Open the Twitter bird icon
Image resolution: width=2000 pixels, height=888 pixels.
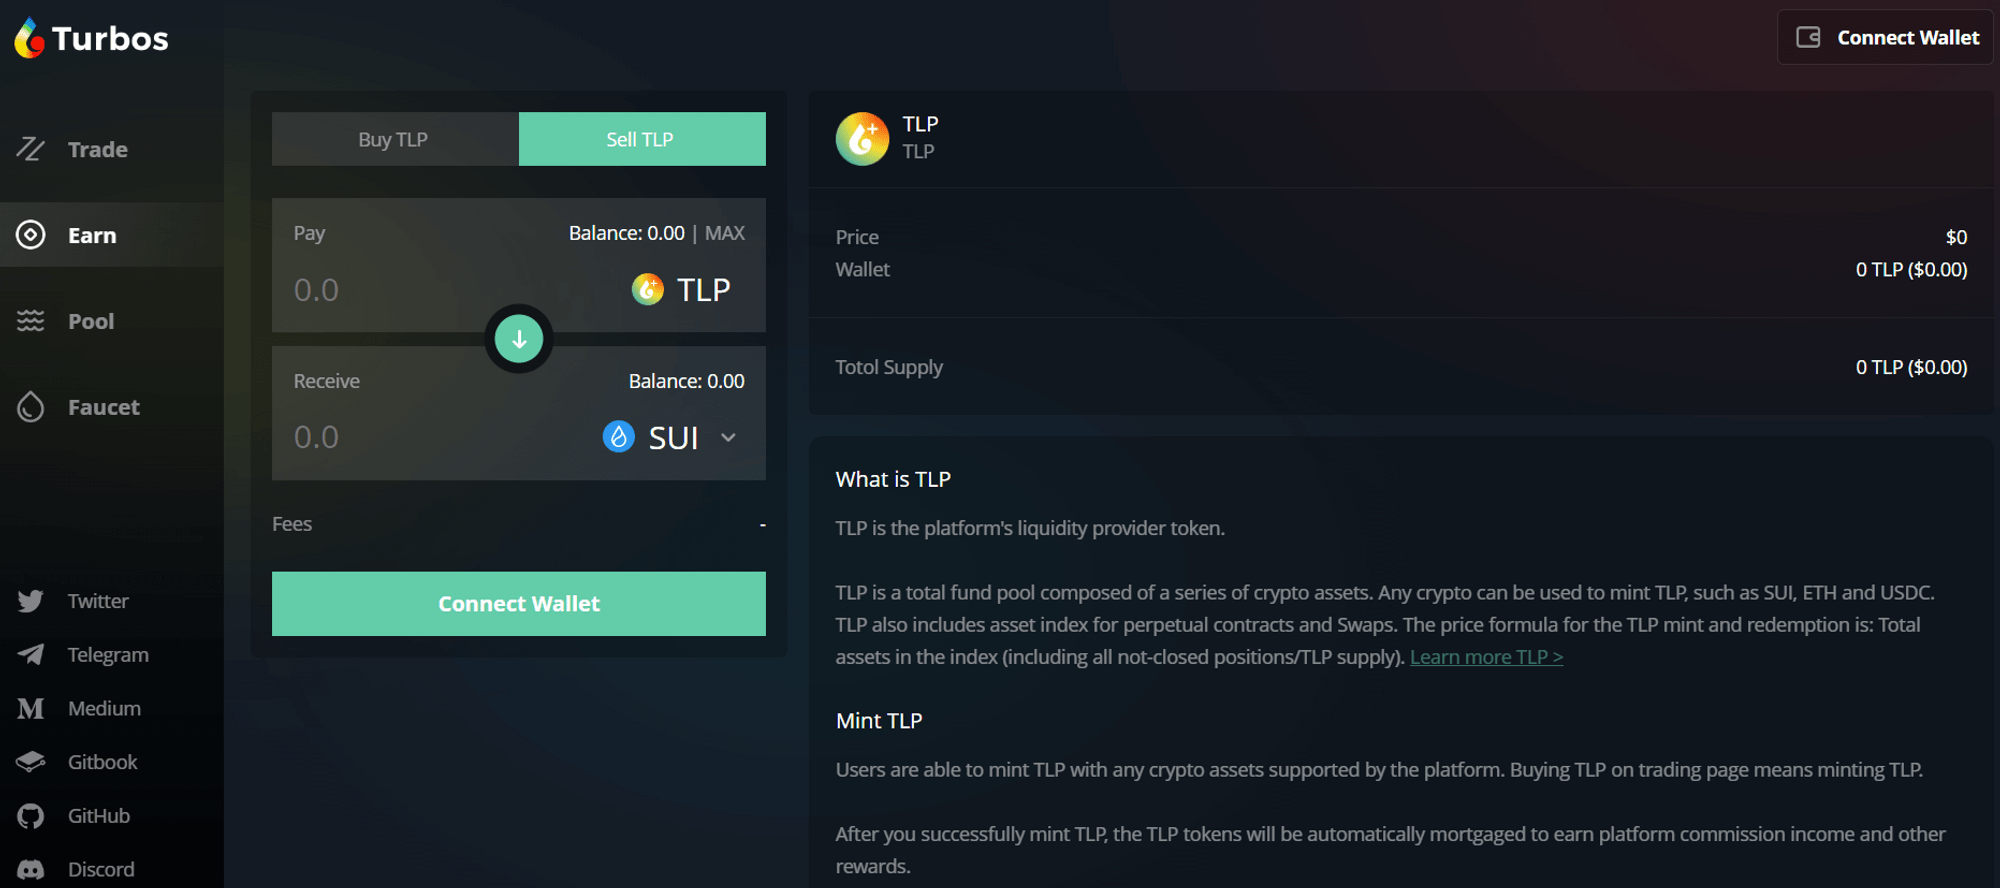[x=31, y=601]
